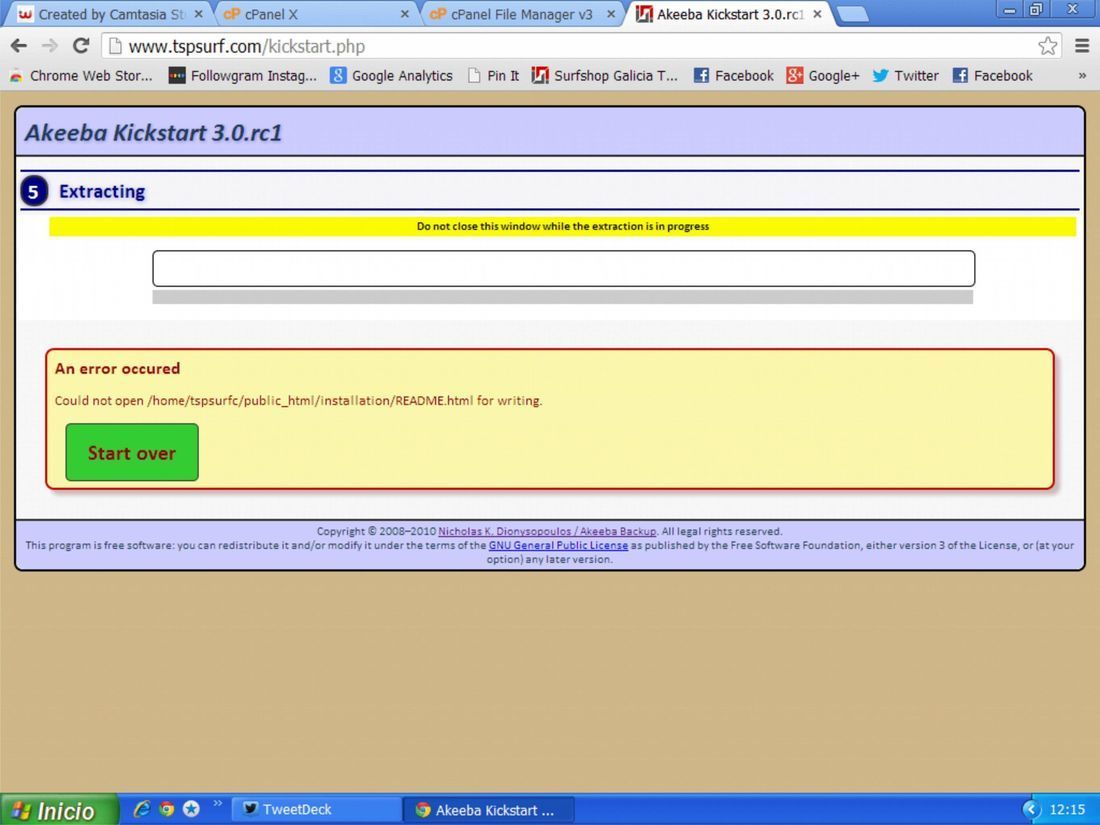Click the yellow do-not-close warning banner
The image size is (1100, 825).
pyautogui.click(x=563, y=227)
